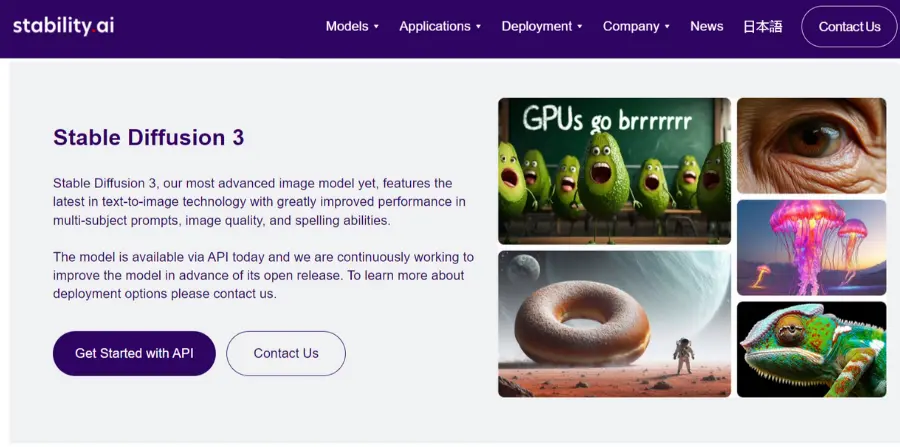
Task: Expand the Company dropdown arrow
Action: (667, 27)
